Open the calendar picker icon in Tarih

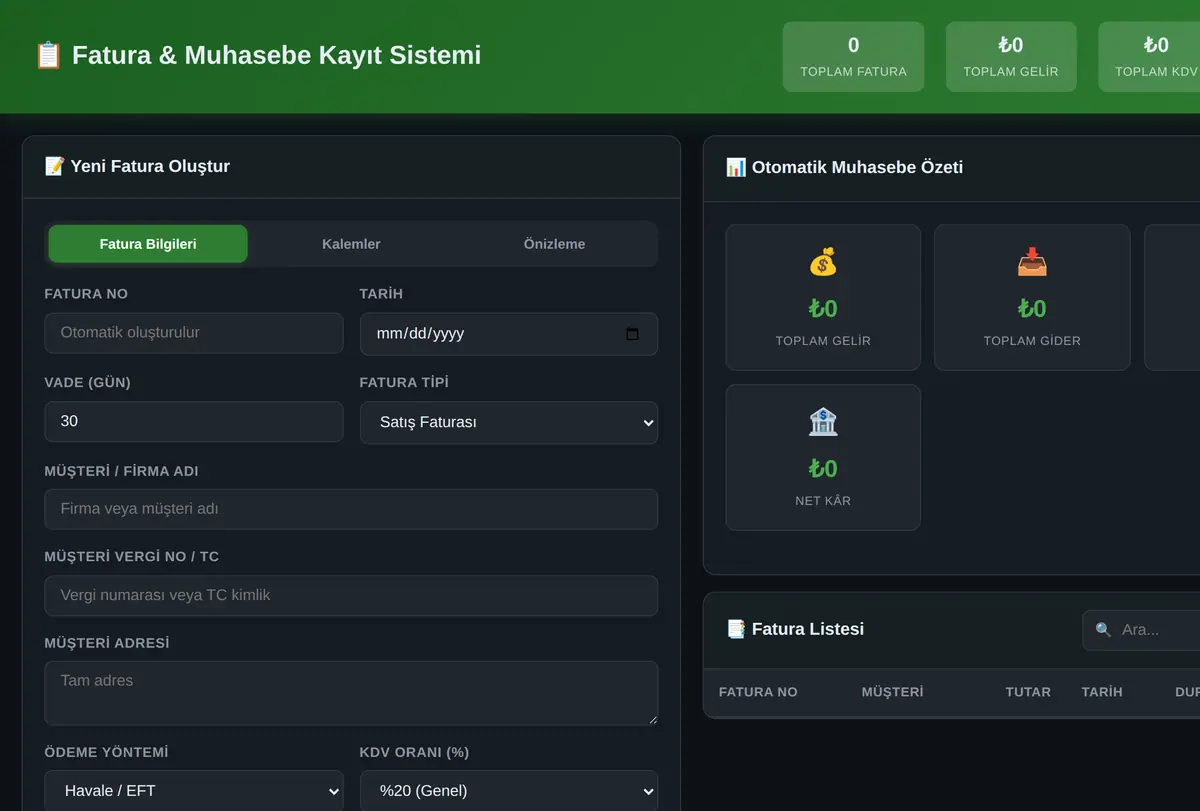tap(632, 334)
